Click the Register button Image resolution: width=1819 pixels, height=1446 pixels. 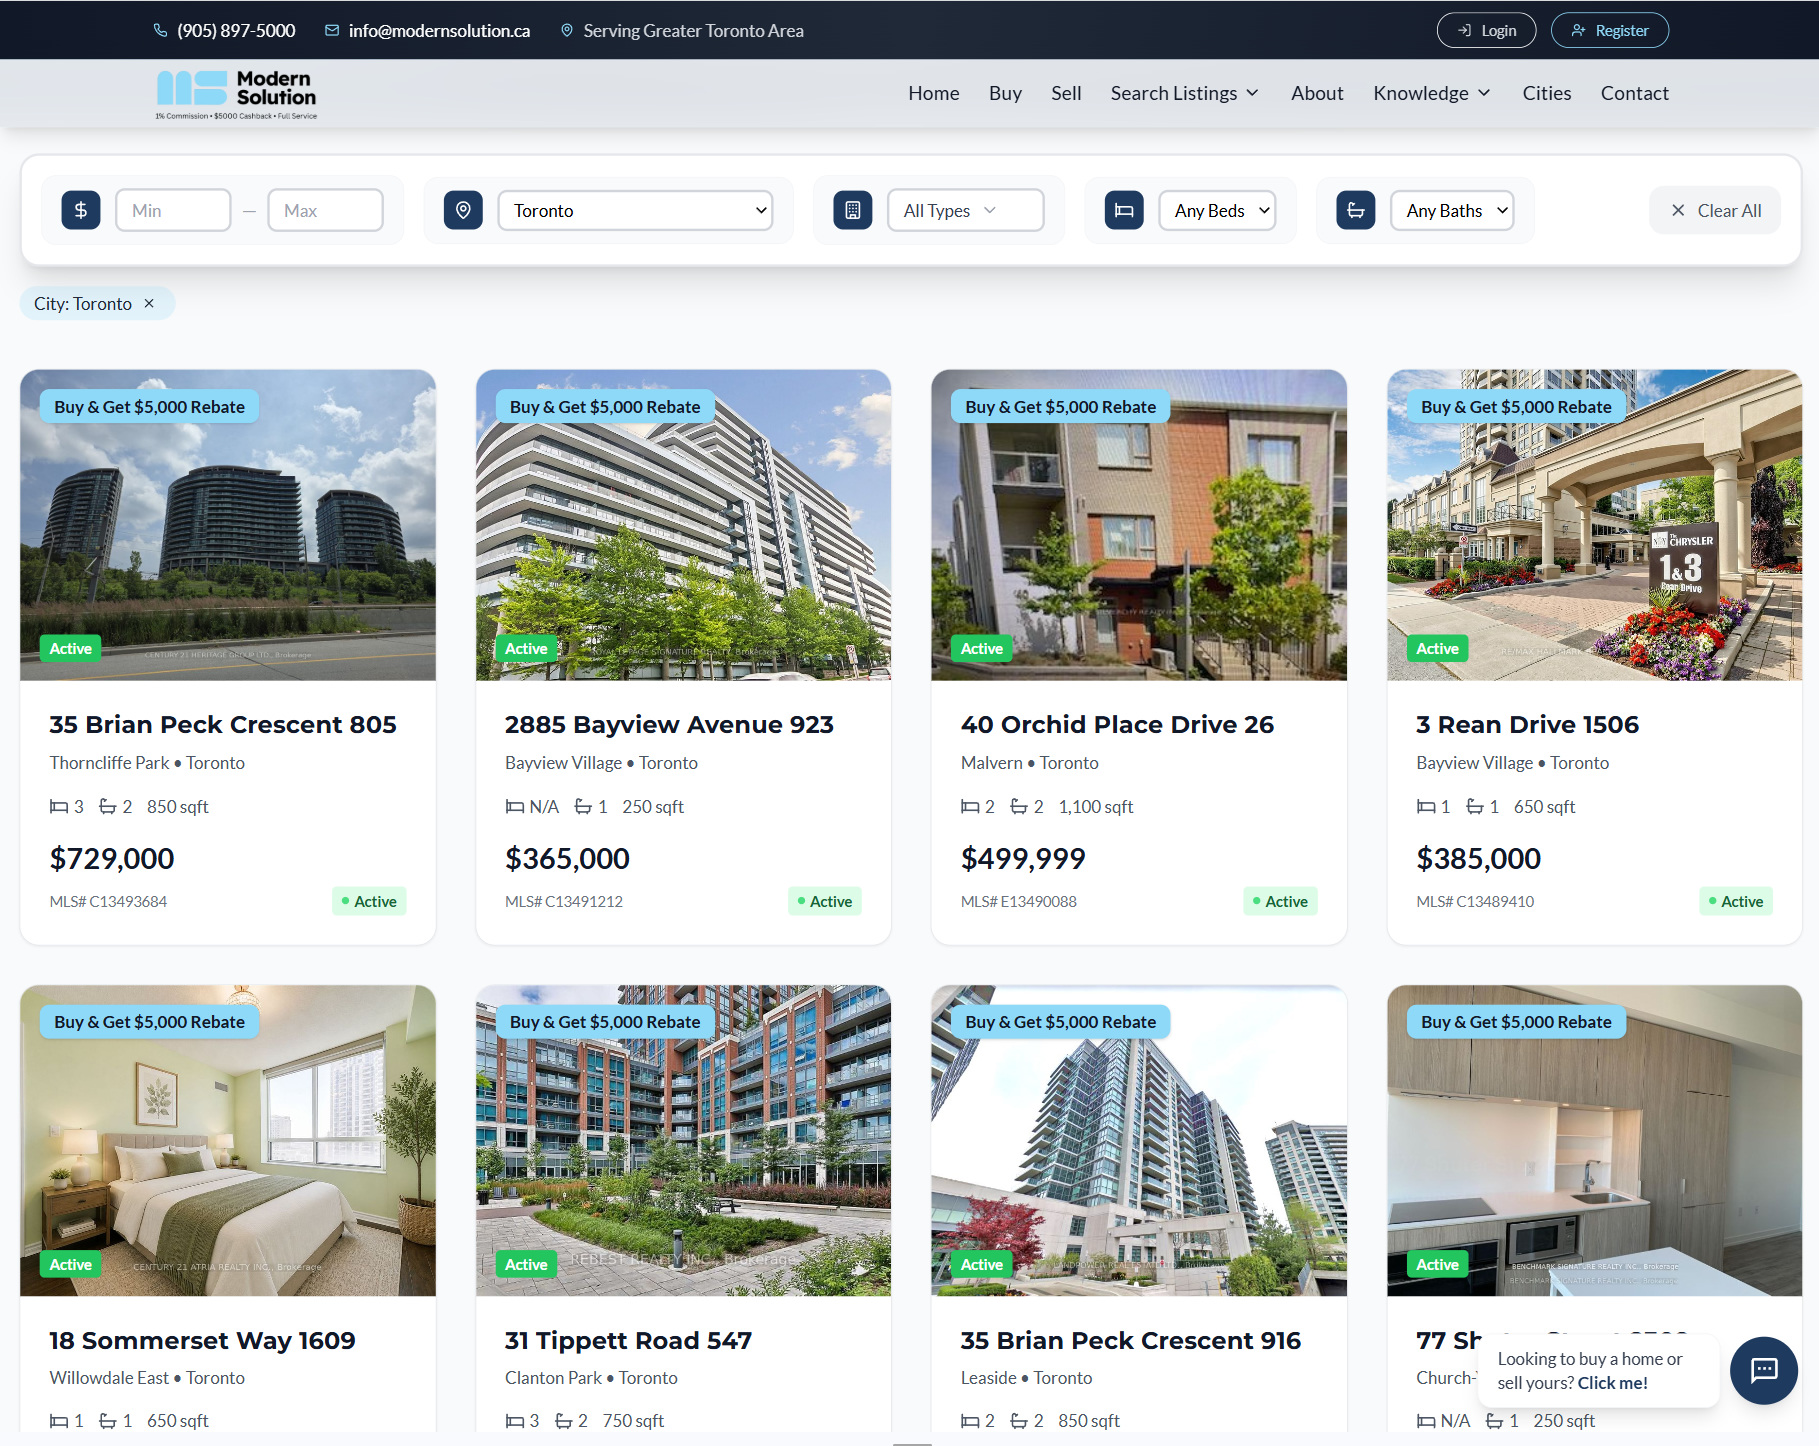(x=1610, y=30)
